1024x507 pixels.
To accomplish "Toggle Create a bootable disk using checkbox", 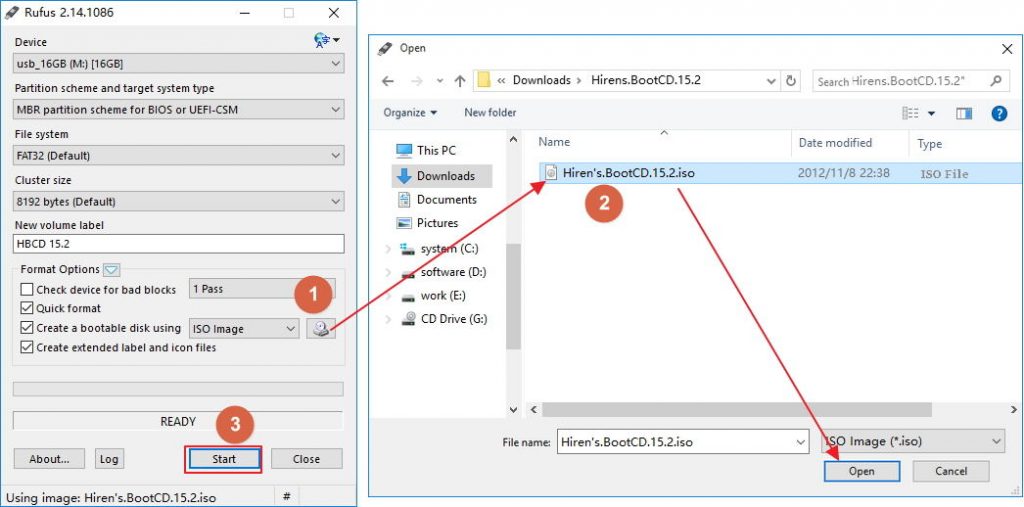I will click(x=27, y=327).
